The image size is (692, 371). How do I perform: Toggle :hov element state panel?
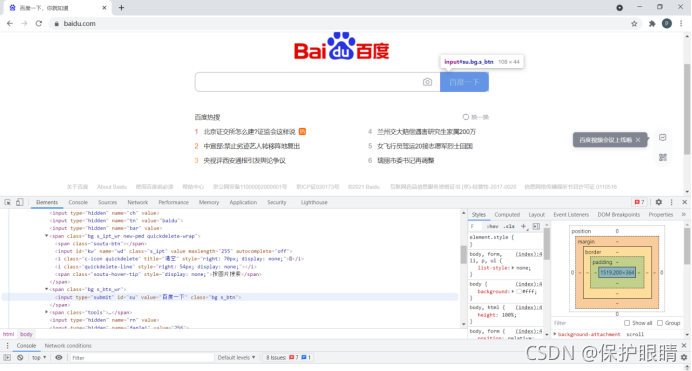coord(492,226)
